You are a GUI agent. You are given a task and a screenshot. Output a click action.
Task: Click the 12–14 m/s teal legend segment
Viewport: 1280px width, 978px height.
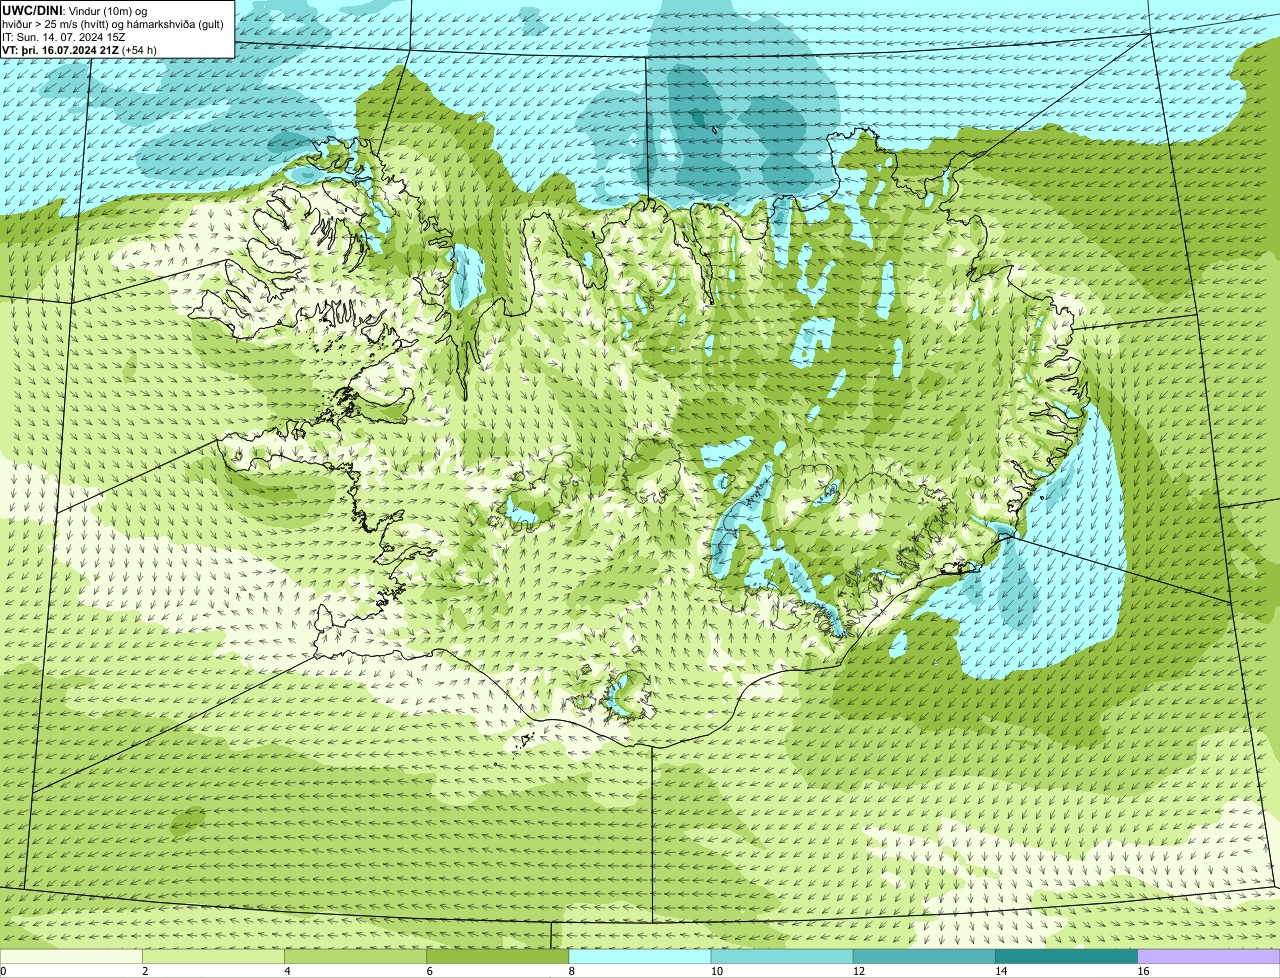(924, 956)
